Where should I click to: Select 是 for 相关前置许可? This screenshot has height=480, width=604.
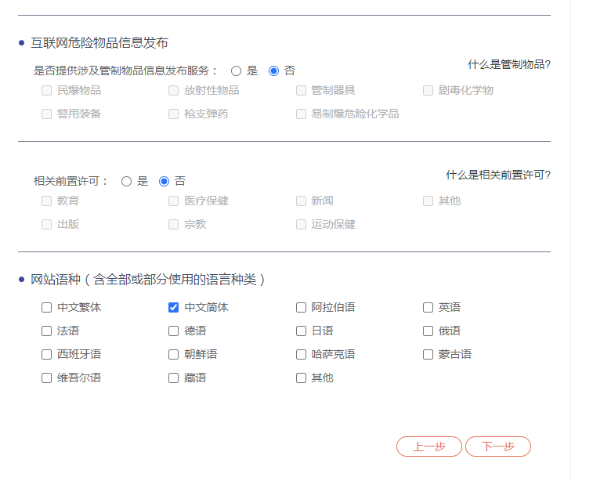pos(126,181)
